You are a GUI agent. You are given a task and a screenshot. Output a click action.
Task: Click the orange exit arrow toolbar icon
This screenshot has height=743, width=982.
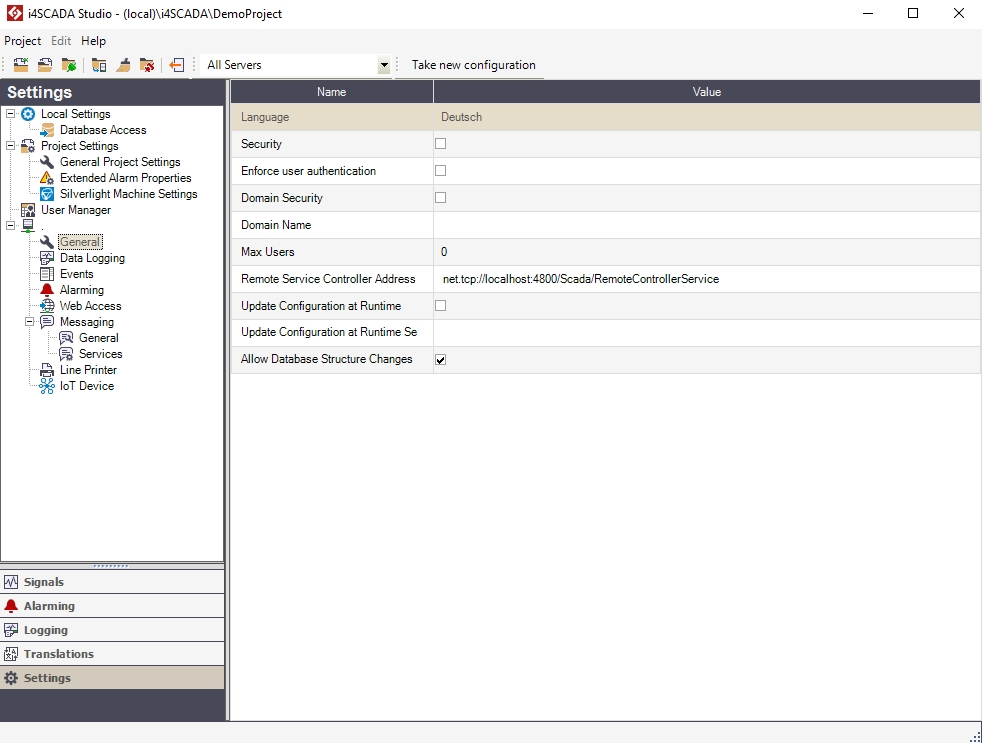177,65
